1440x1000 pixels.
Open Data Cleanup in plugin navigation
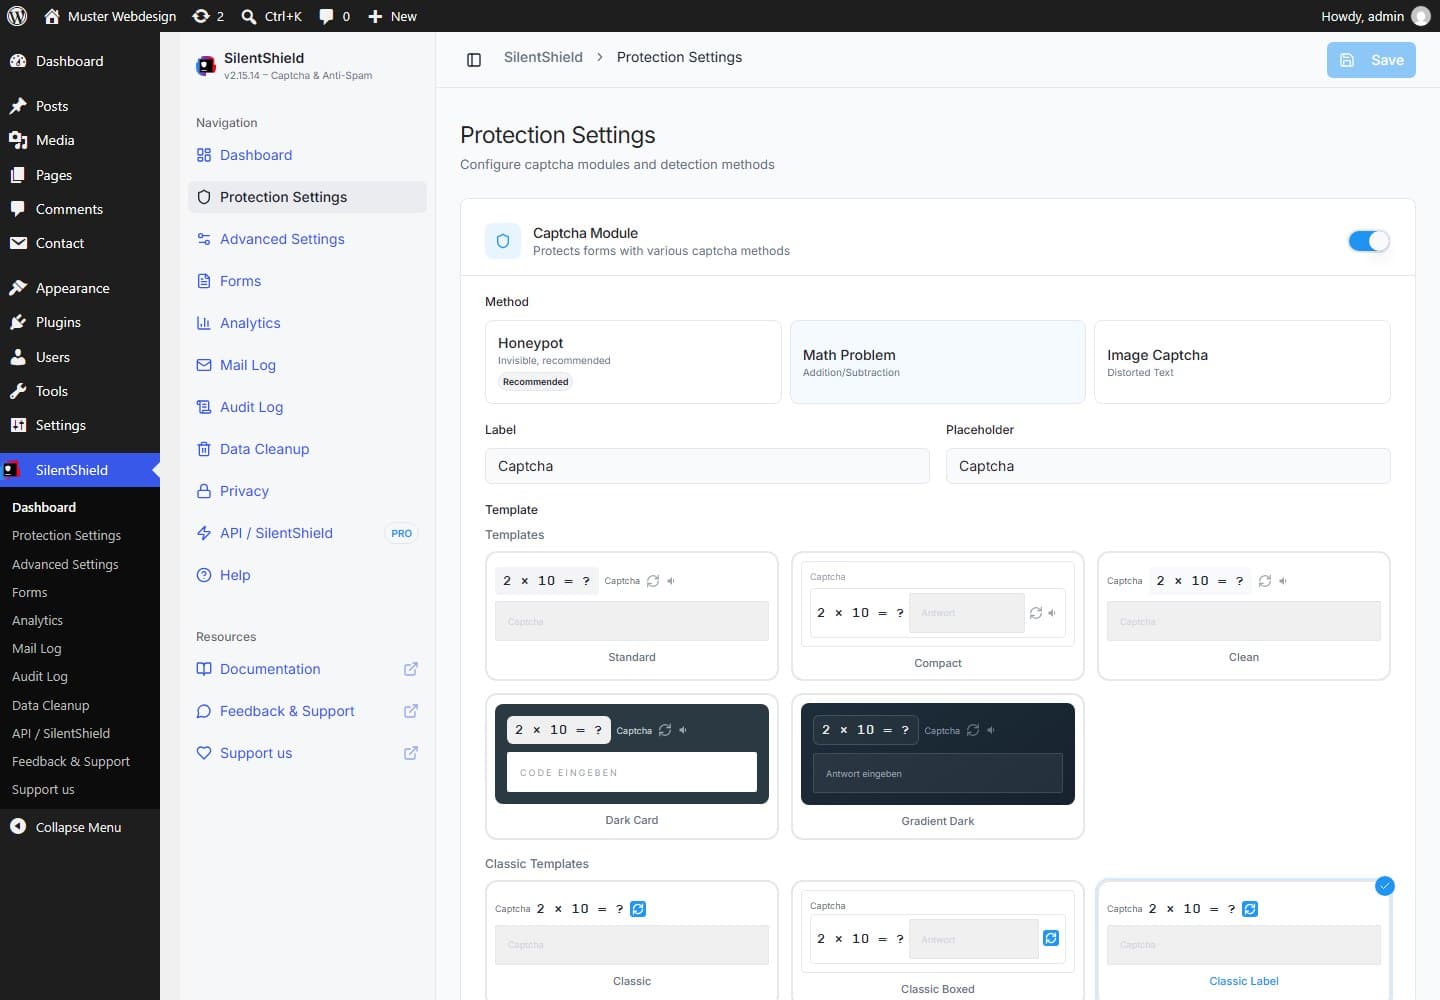coord(307,449)
